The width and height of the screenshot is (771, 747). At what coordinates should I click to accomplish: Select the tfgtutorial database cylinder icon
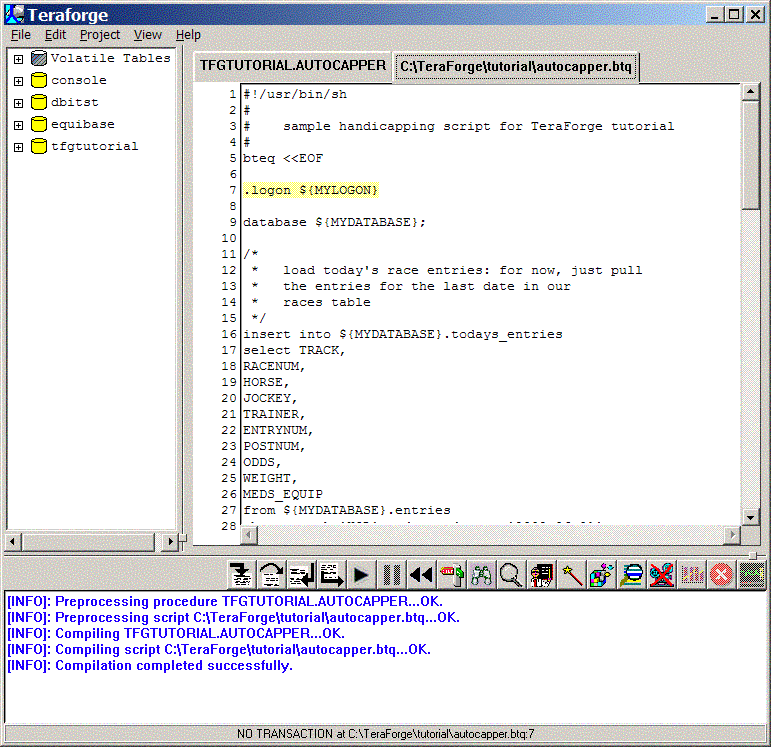point(39,147)
